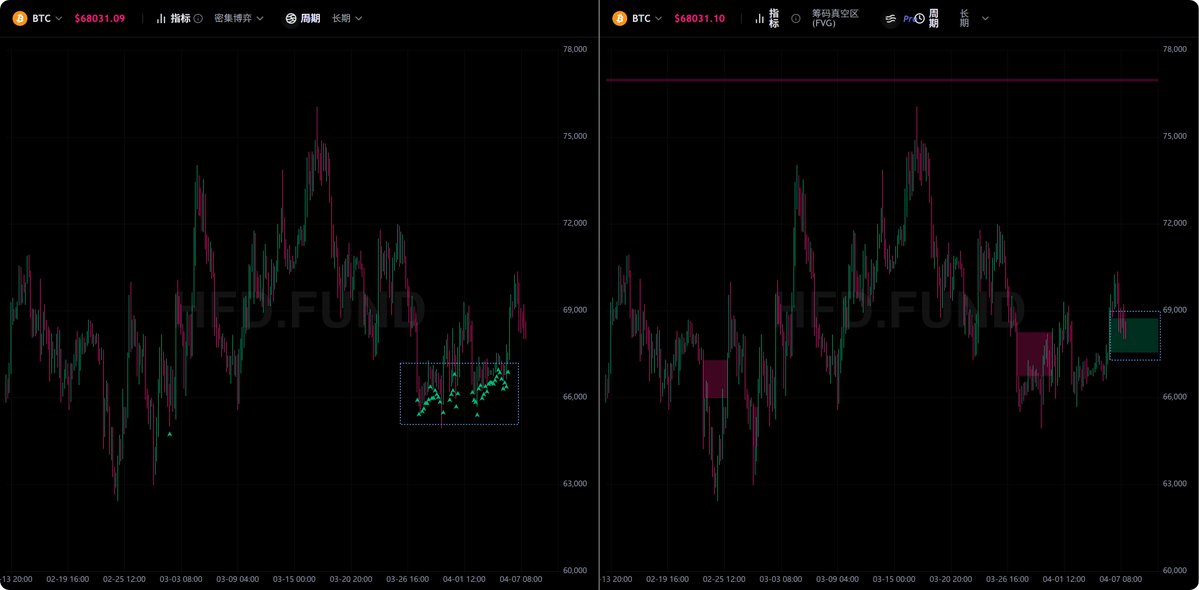Click the 72,000 axis label in left chart

[574, 223]
